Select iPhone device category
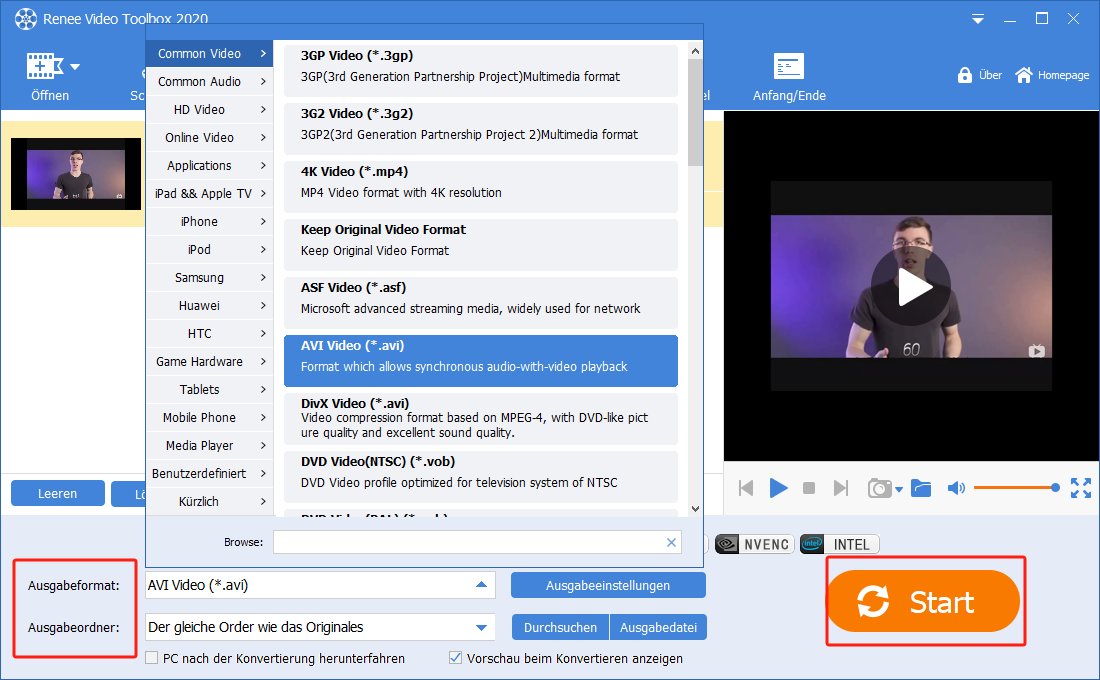 [209, 222]
